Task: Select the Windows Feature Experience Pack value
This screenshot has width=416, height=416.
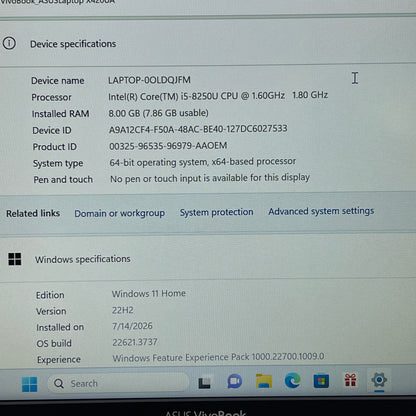Action: (x=218, y=357)
